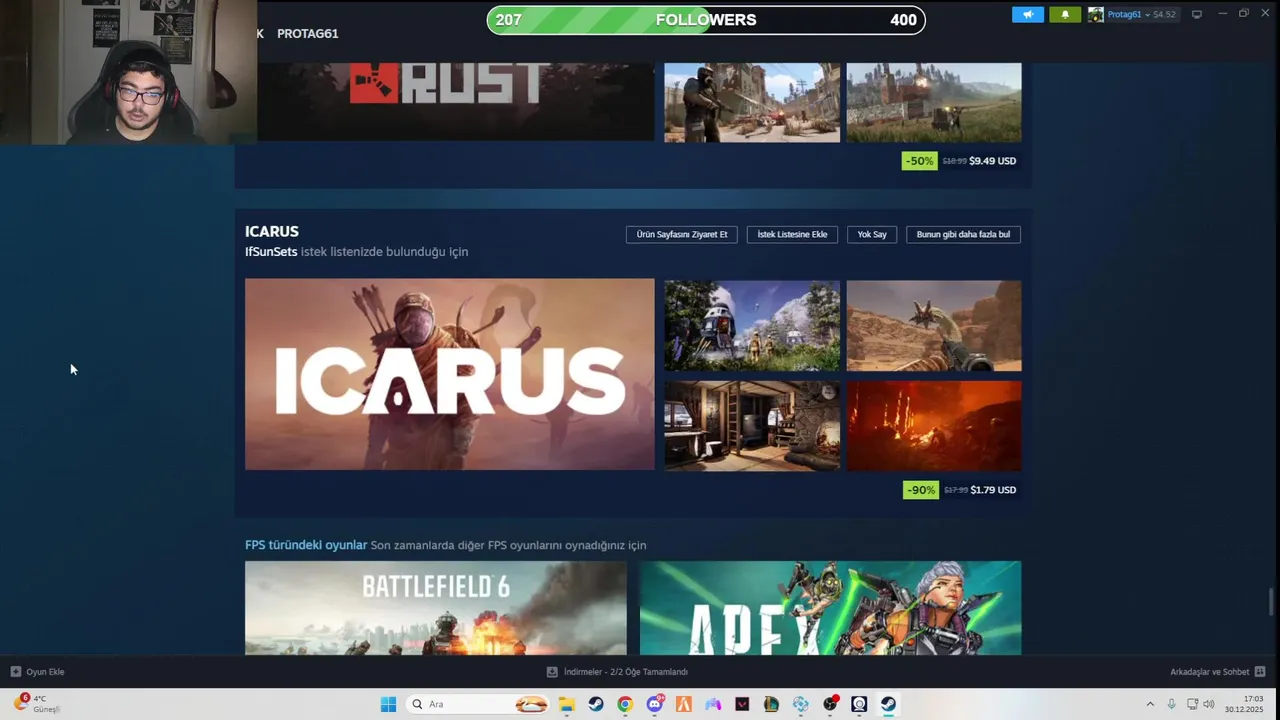Click the ICARUS $1.79 USD price
This screenshot has height=720, width=1280.
[993, 490]
